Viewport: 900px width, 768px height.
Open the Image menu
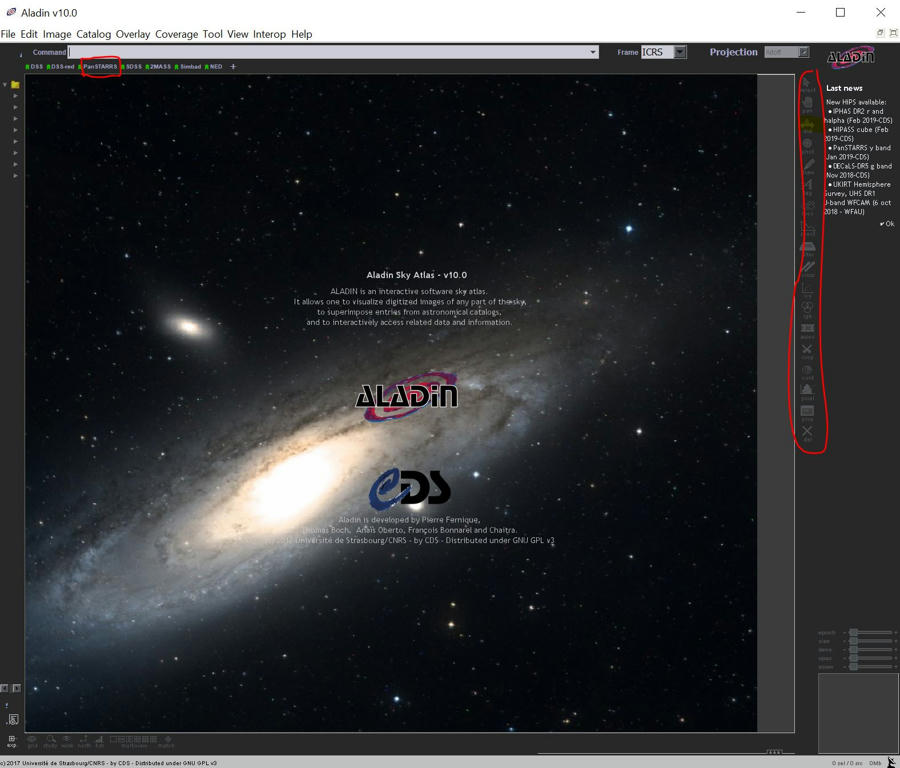pyautogui.click(x=57, y=34)
